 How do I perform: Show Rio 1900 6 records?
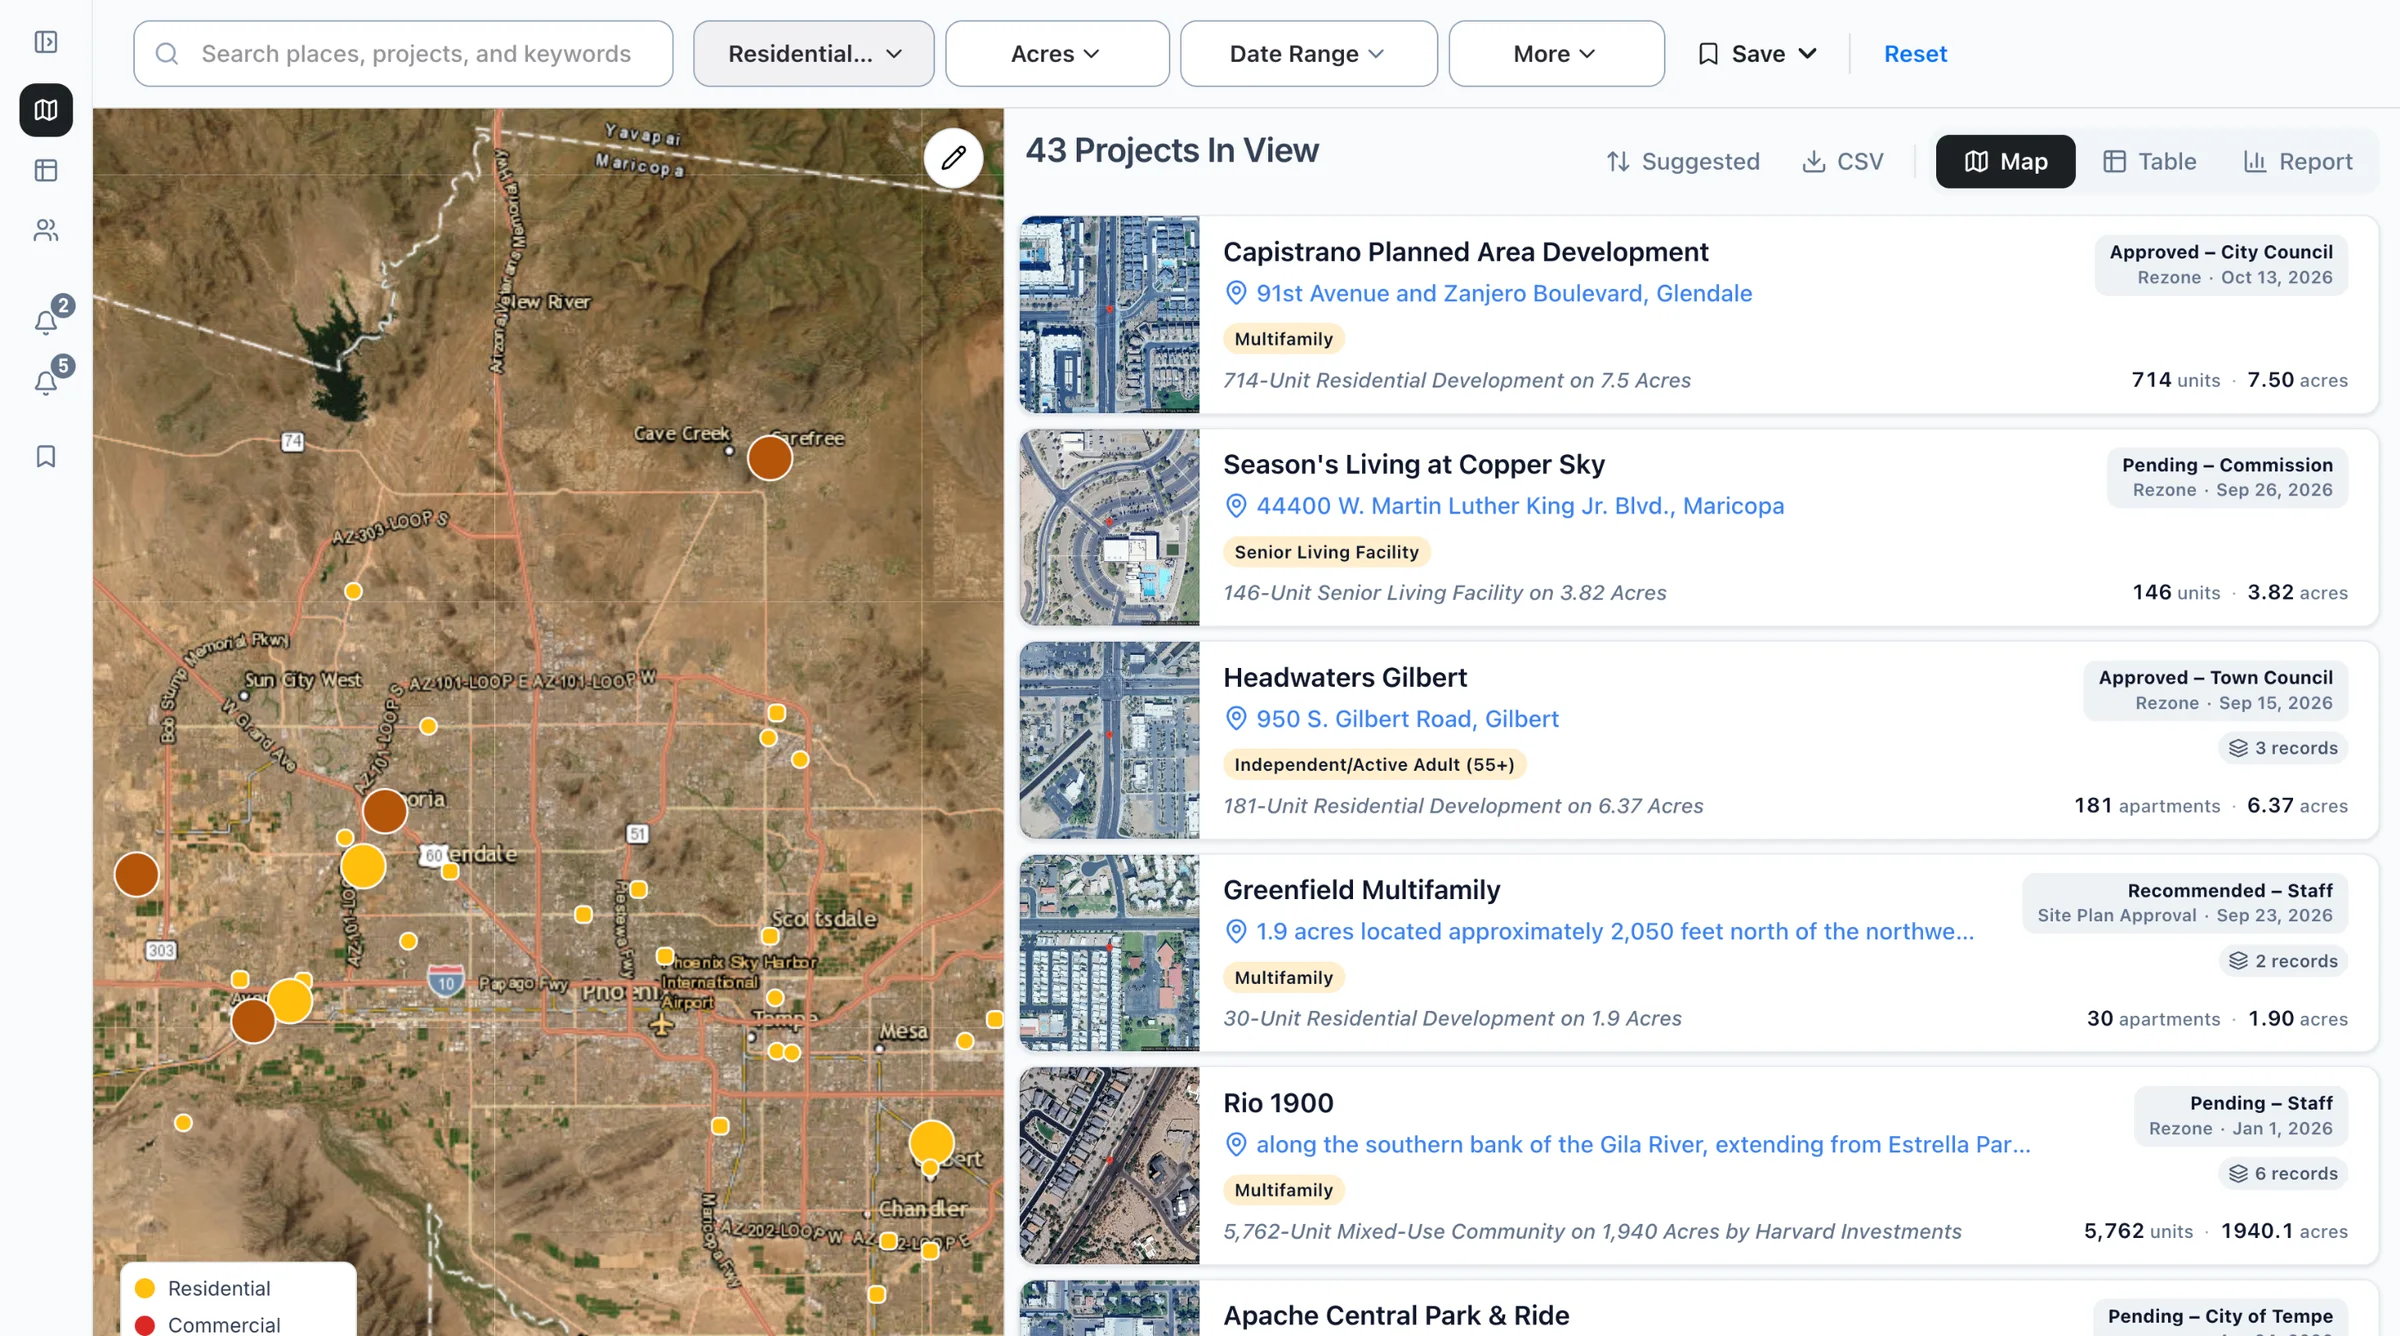(2283, 1174)
